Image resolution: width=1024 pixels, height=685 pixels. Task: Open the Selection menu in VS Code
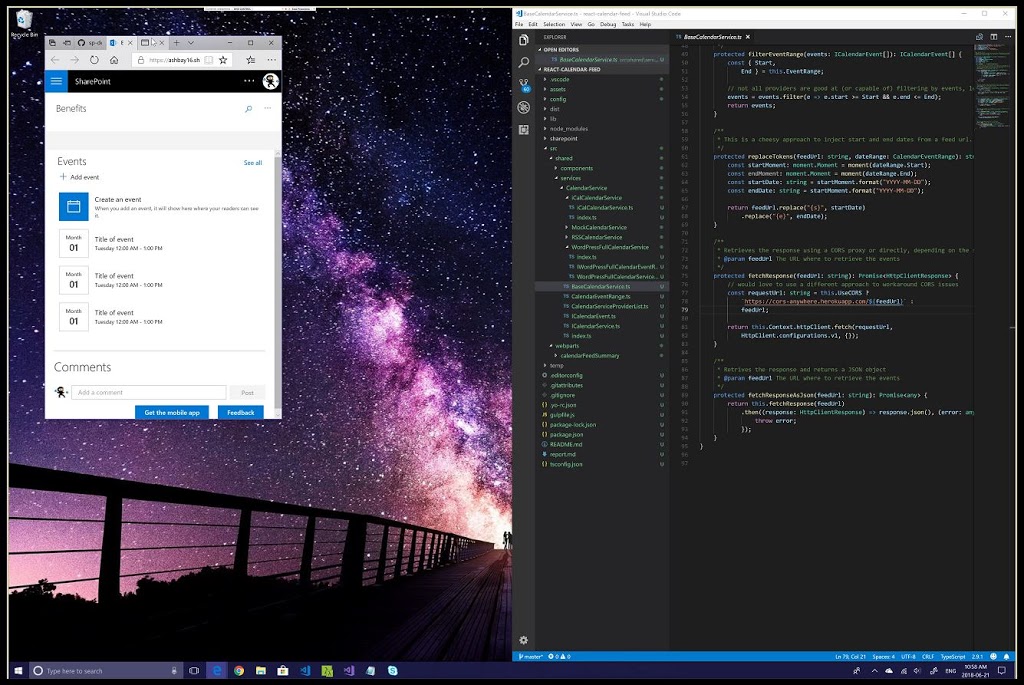pyautogui.click(x=554, y=24)
